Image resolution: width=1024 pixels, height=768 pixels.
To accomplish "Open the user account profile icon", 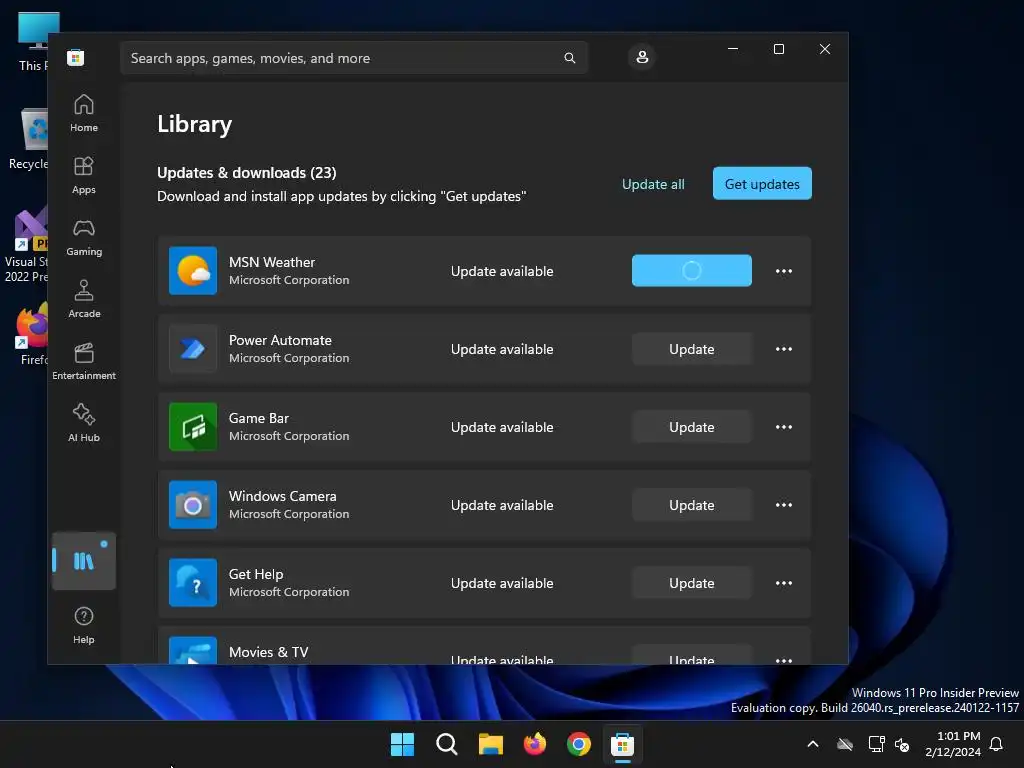I will 642,57.
